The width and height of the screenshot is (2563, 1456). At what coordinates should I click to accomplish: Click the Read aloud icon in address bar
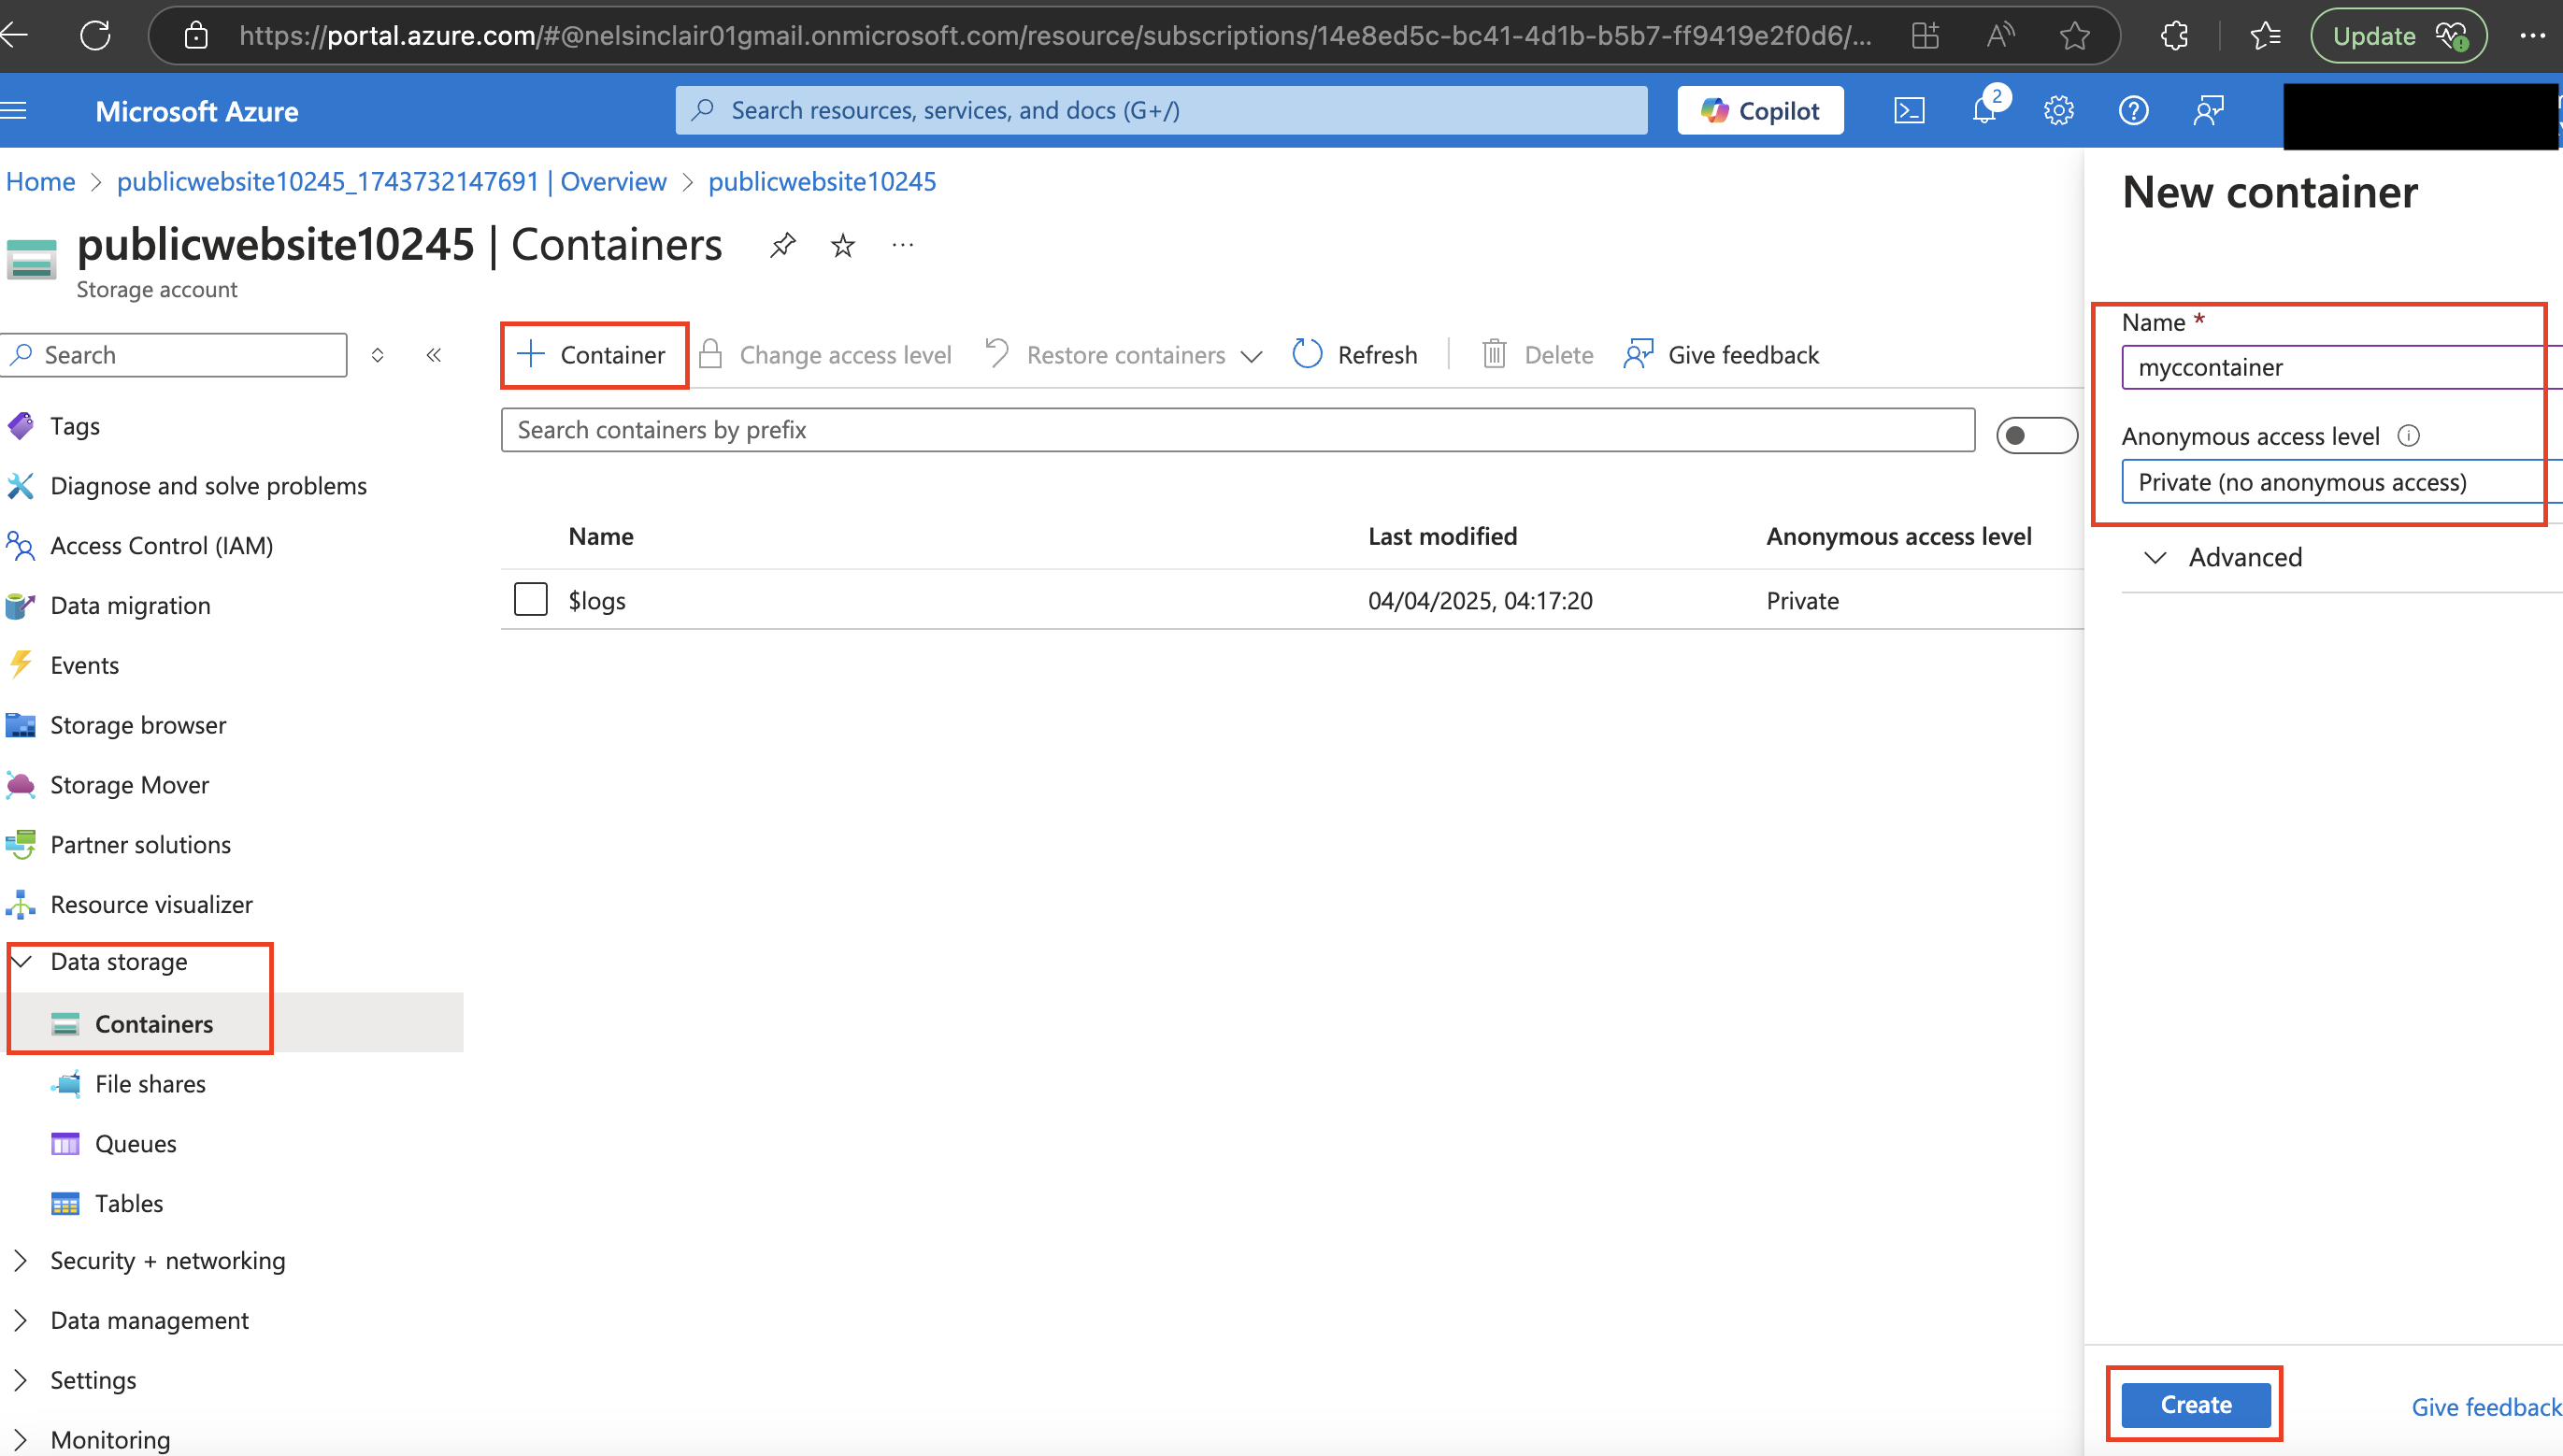pyautogui.click(x=2000, y=36)
